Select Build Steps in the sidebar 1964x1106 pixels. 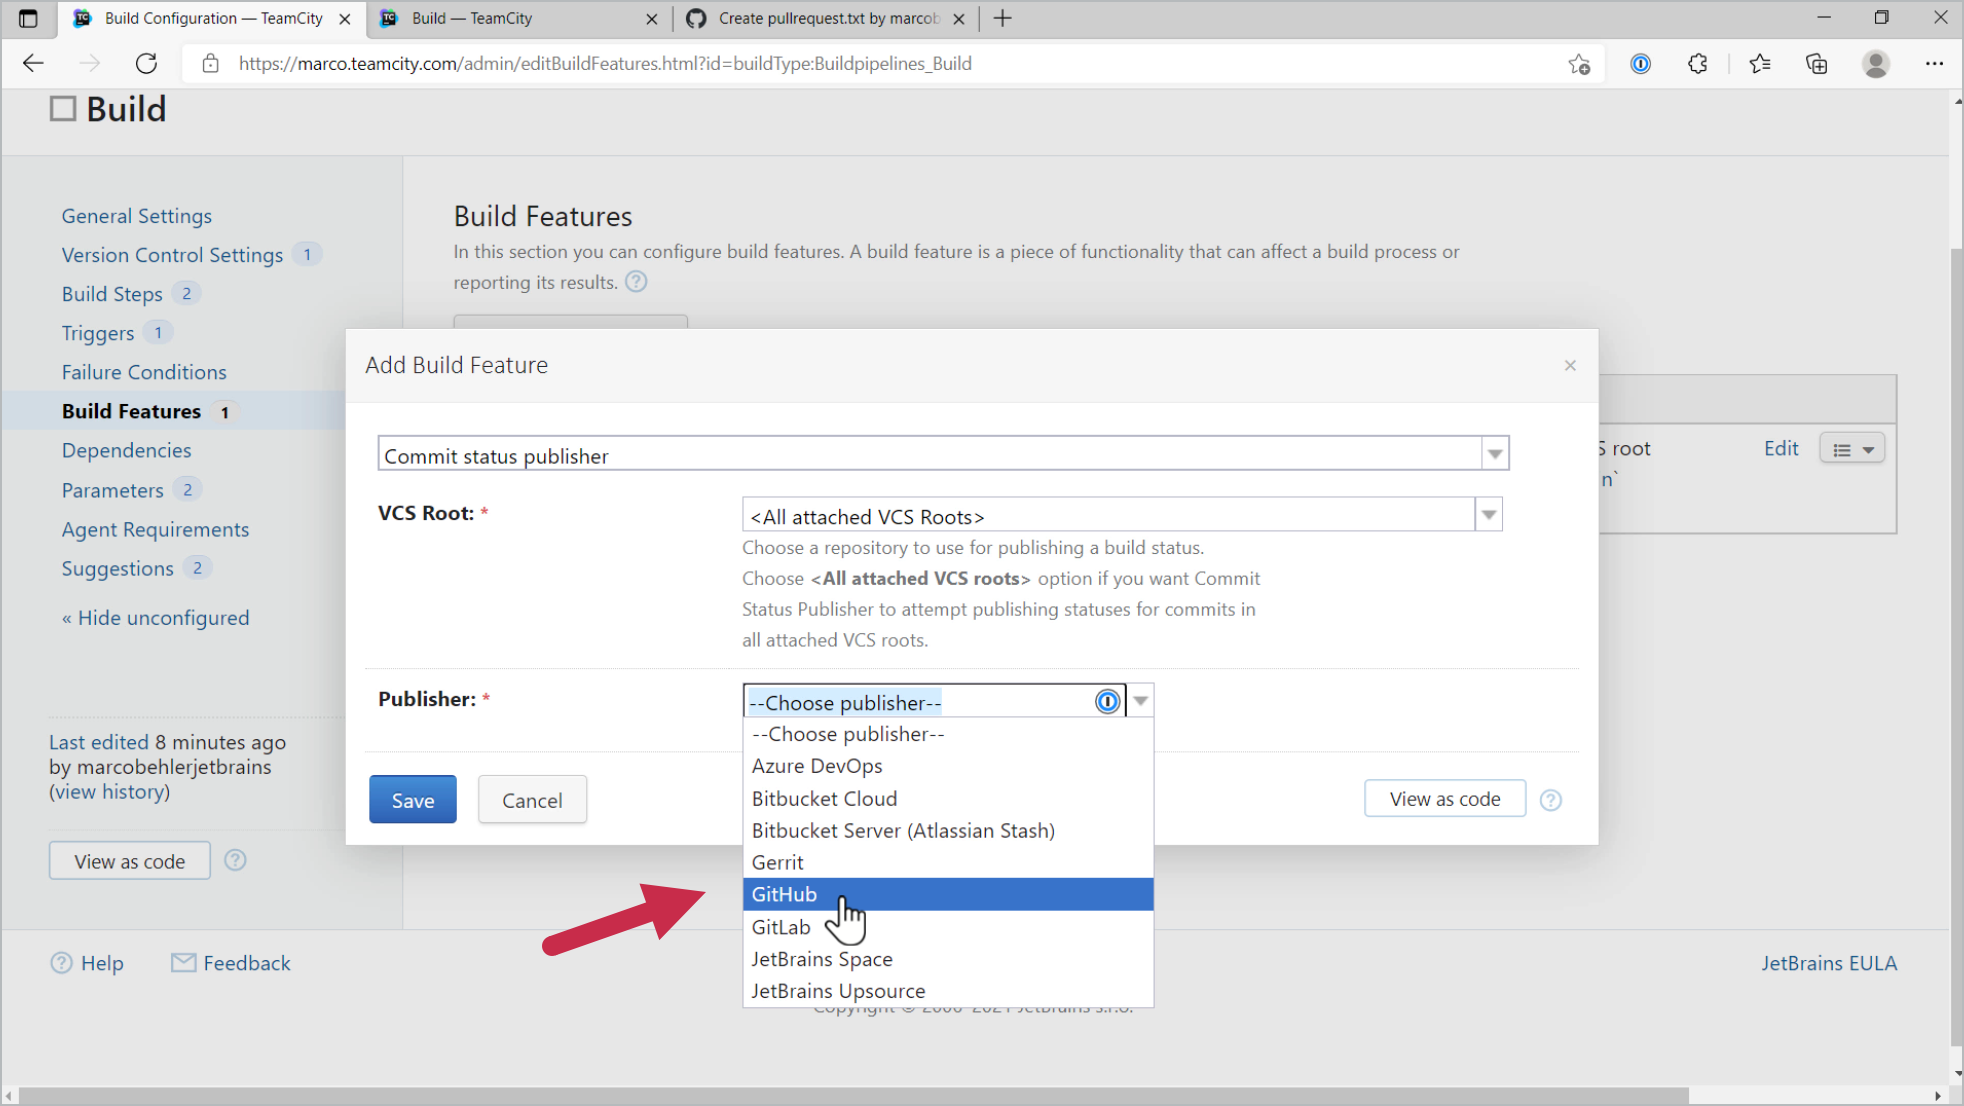pos(112,293)
